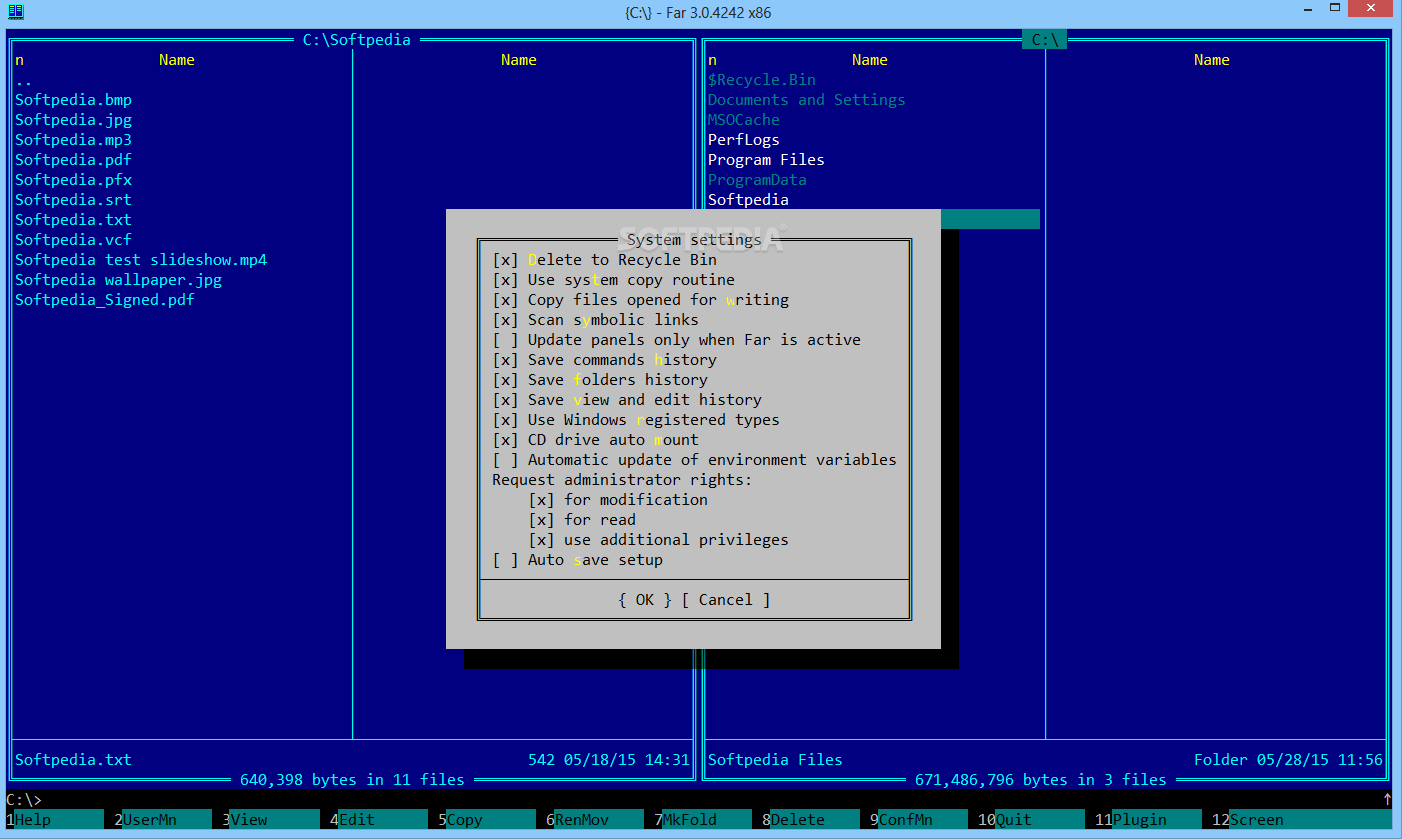Select Documents and Settings folder

pyautogui.click(x=806, y=100)
